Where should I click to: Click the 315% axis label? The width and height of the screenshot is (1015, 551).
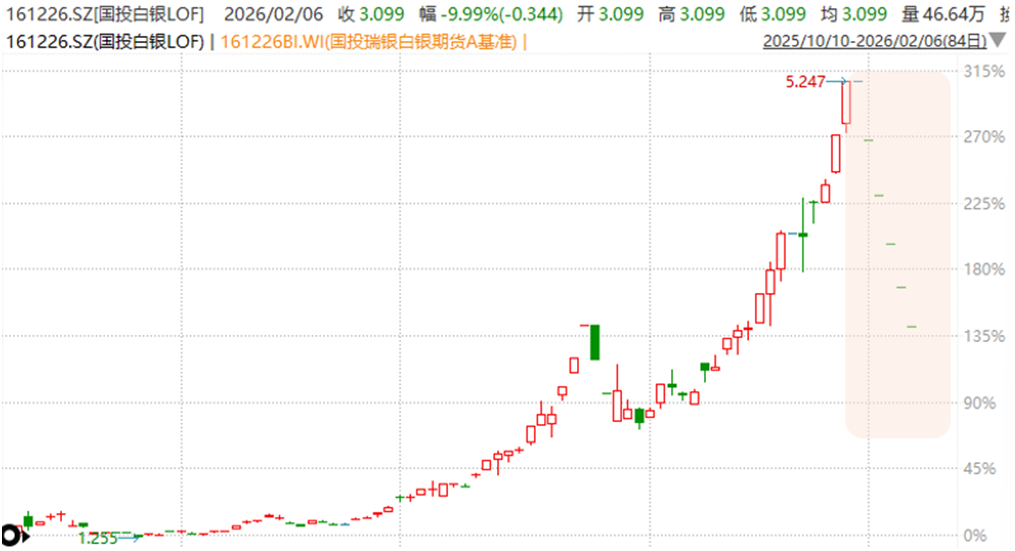984,71
